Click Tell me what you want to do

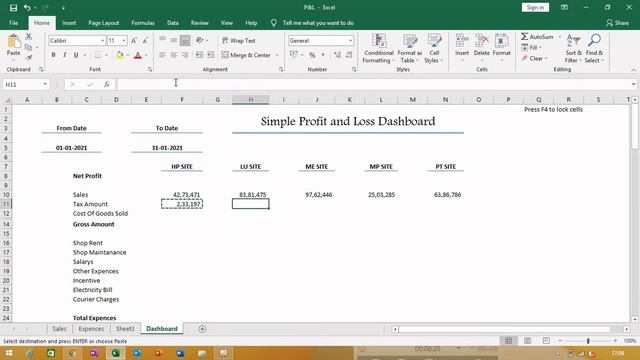(x=318, y=23)
